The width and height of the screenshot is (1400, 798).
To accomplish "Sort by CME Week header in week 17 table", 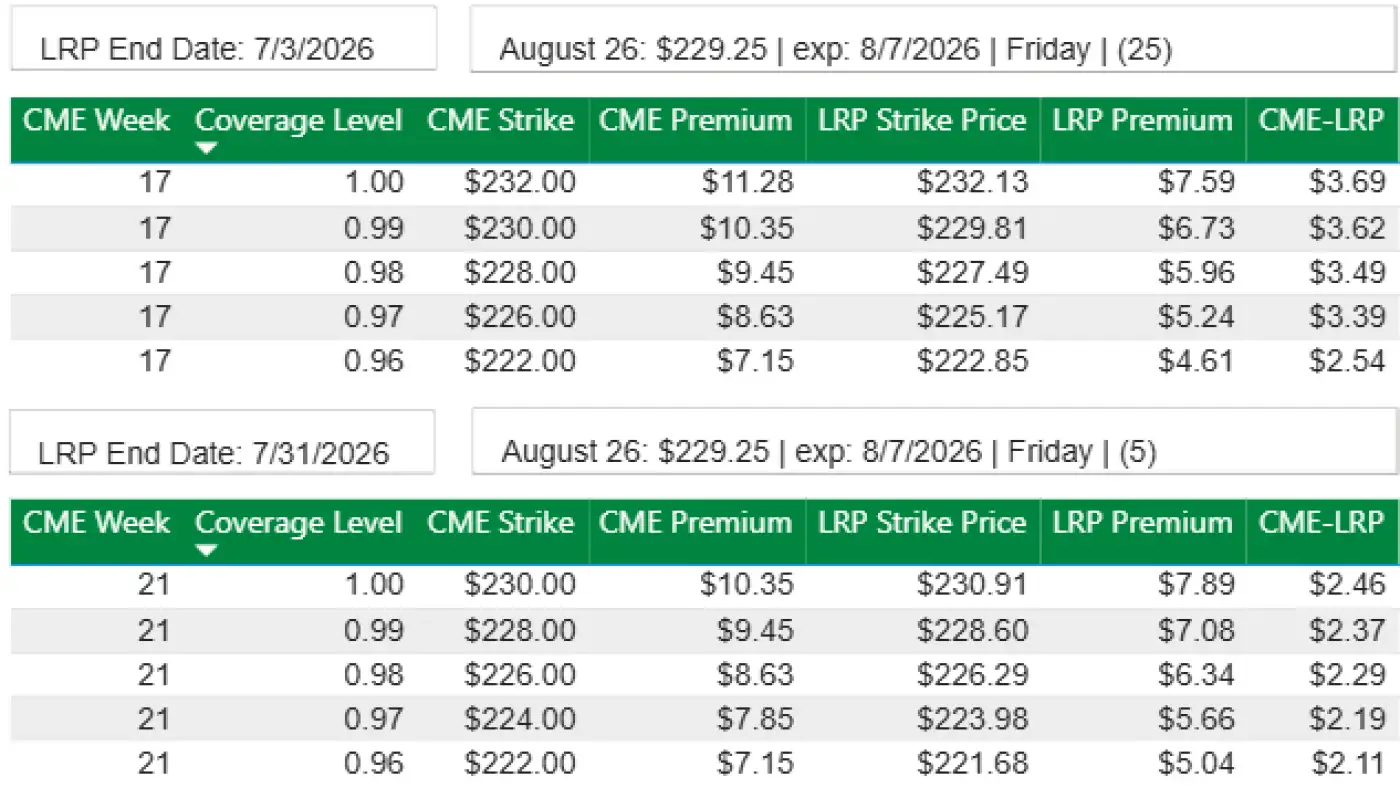I will (97, 122).
